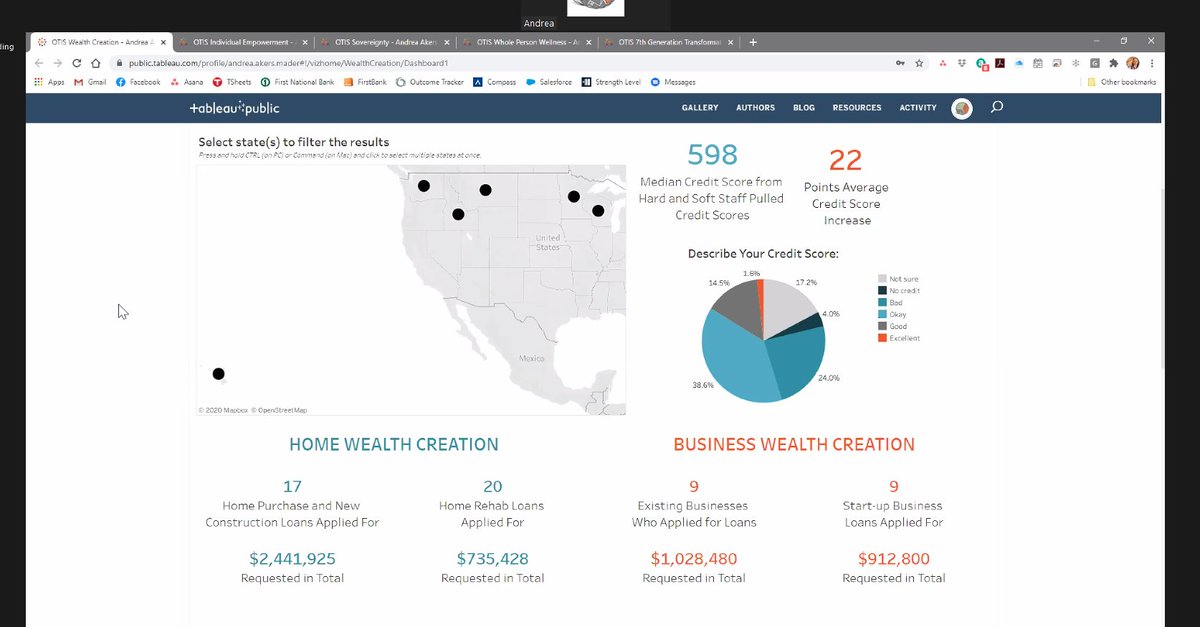Open RESOURCES in the Tableau navigation

[857, 108]
